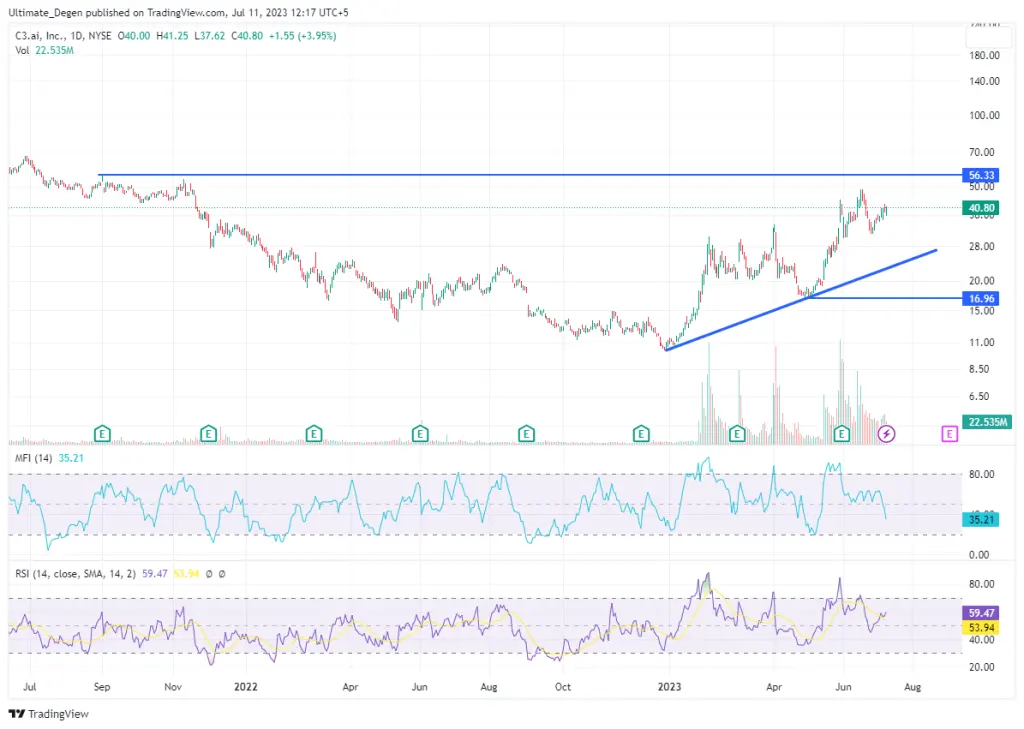Select the blue rising trend line
Screen dimensions: 1024x729
(x=801, y=300)
